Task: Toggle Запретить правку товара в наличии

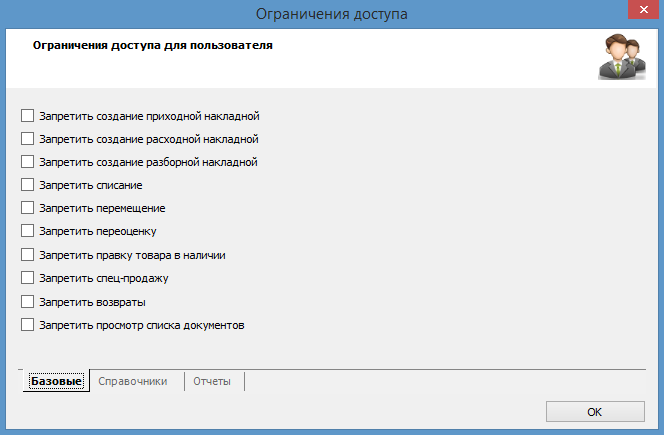Action: pos(28,255)
